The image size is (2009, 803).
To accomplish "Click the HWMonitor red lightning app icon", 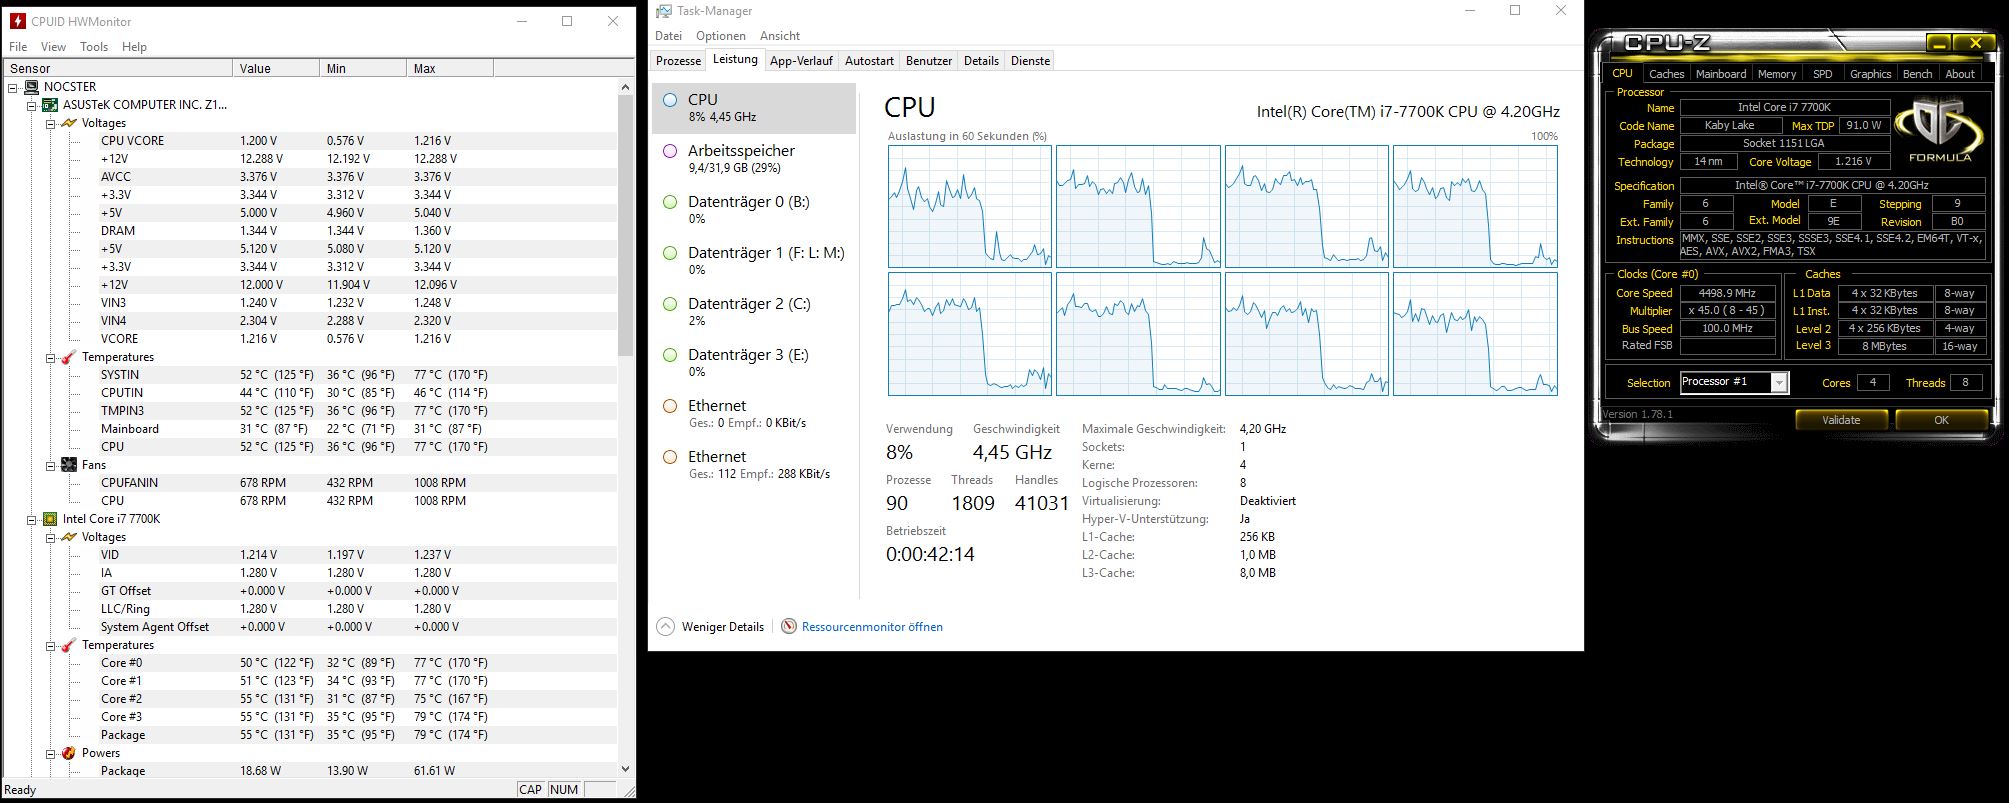I will click(17, 21).
